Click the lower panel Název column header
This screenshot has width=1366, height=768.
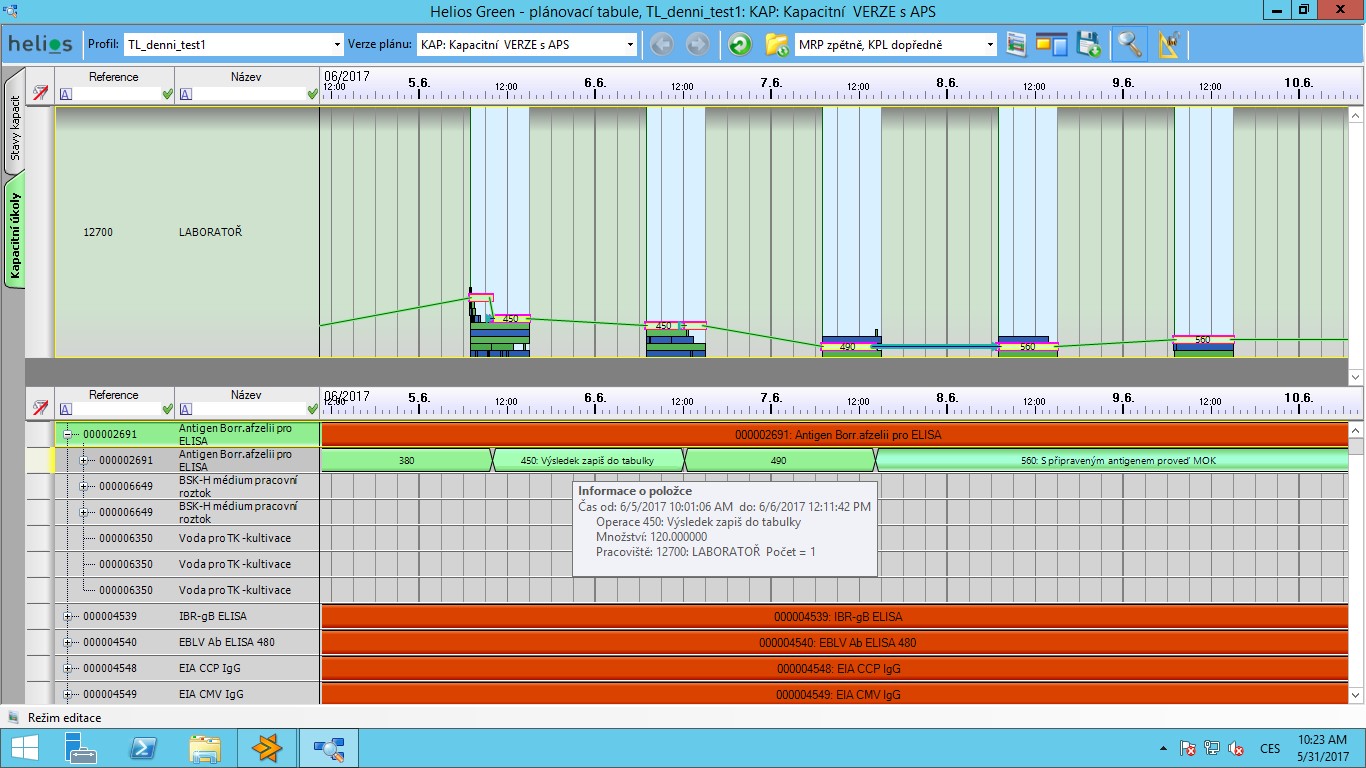coord(246,395)
